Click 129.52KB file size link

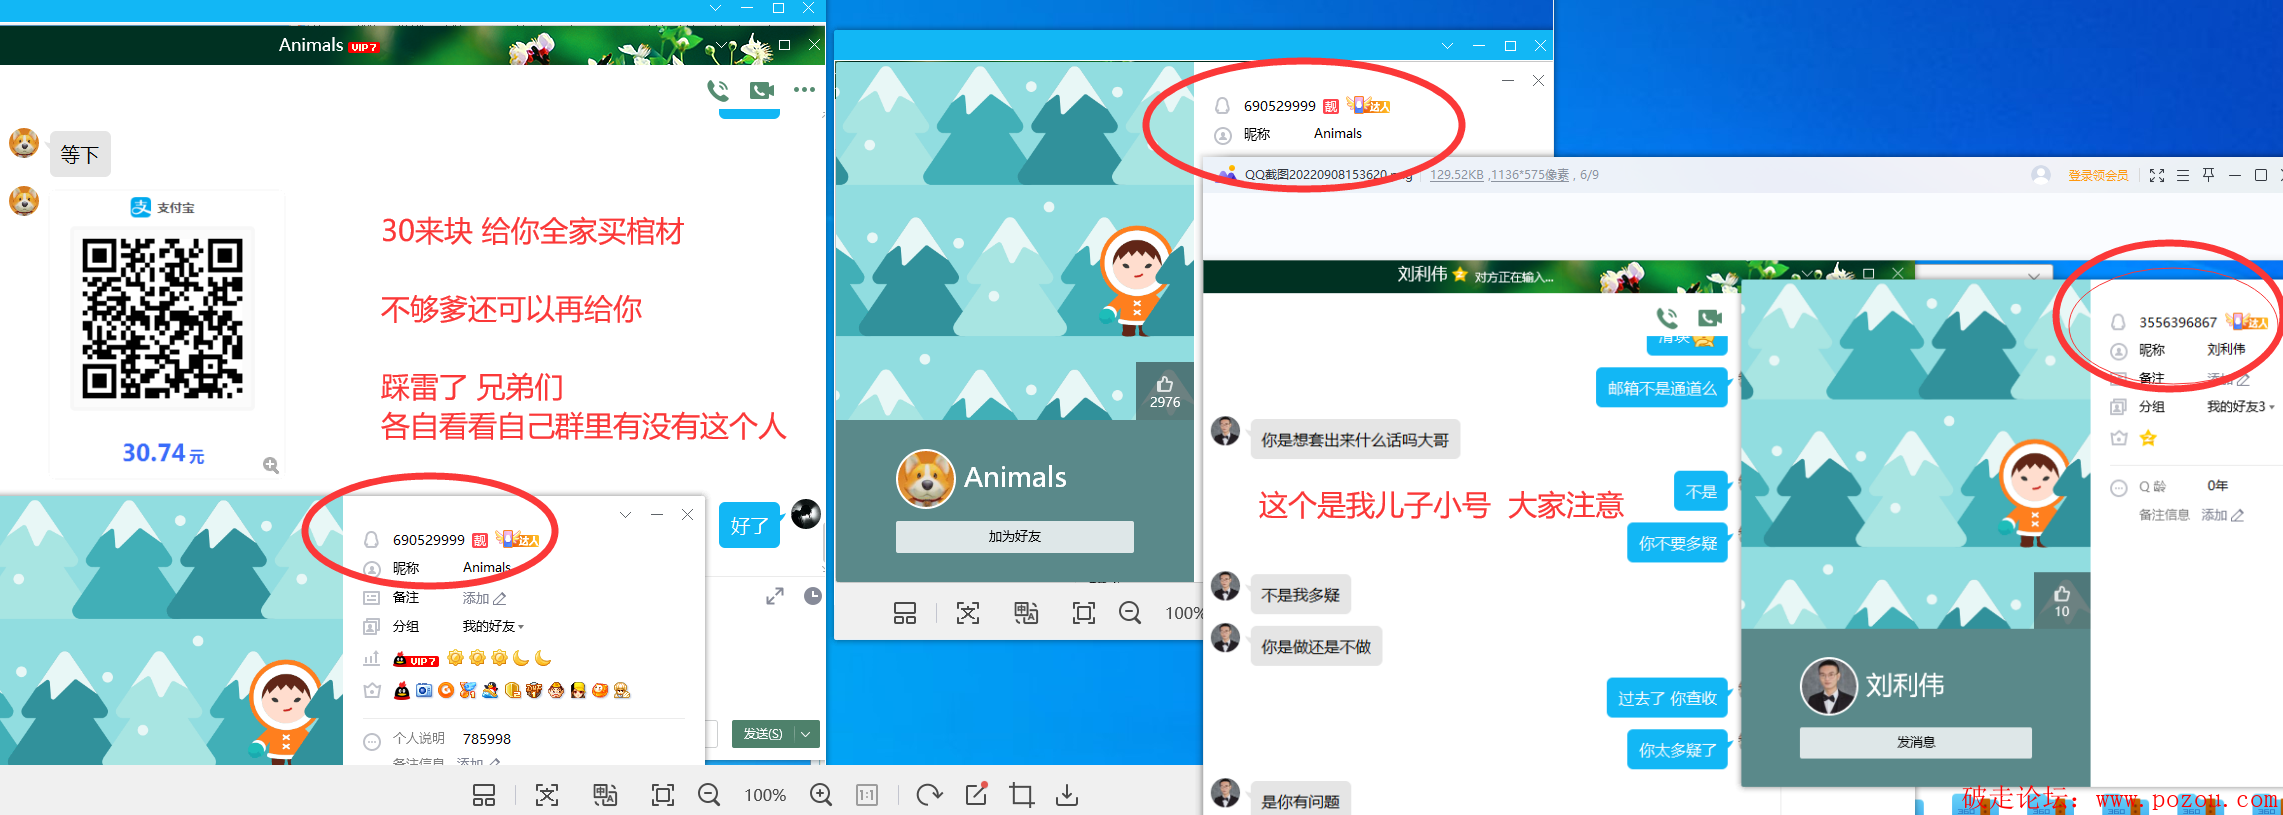click(x=1457, y=175)
